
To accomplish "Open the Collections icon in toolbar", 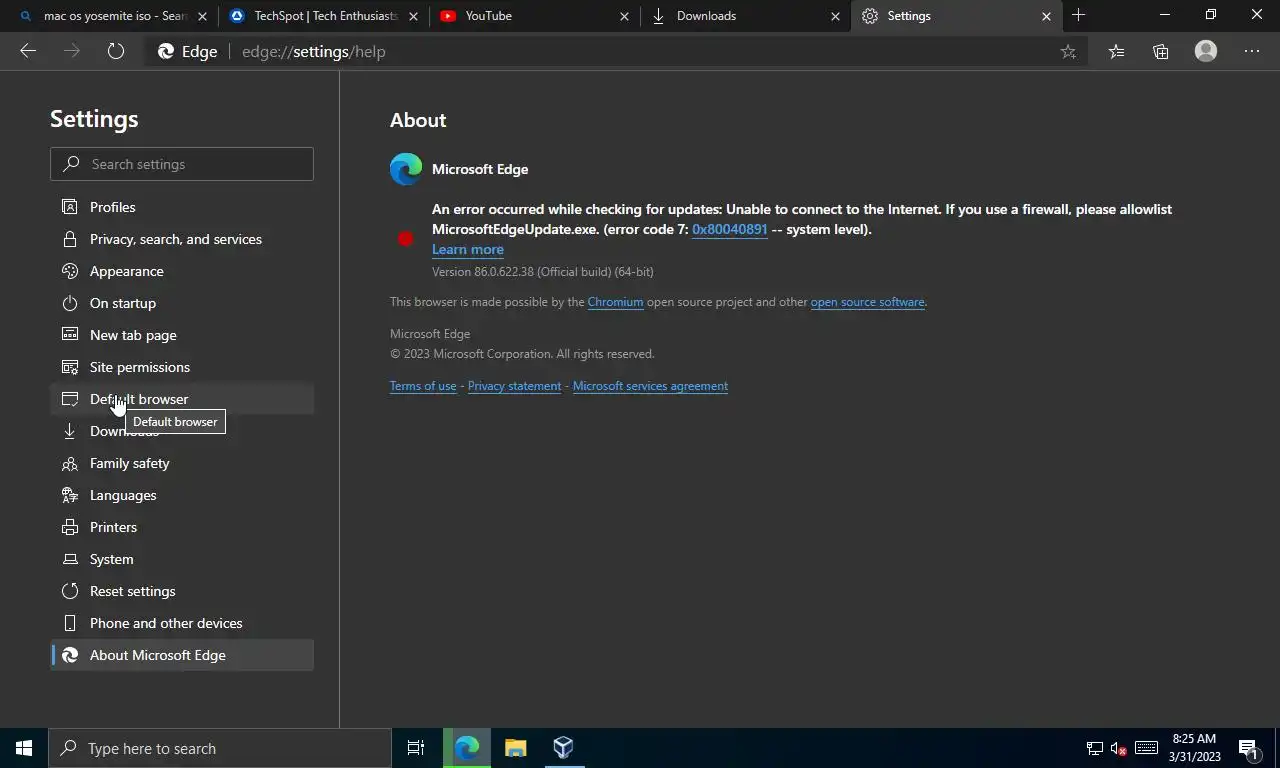I will (x=1160, y=51).
